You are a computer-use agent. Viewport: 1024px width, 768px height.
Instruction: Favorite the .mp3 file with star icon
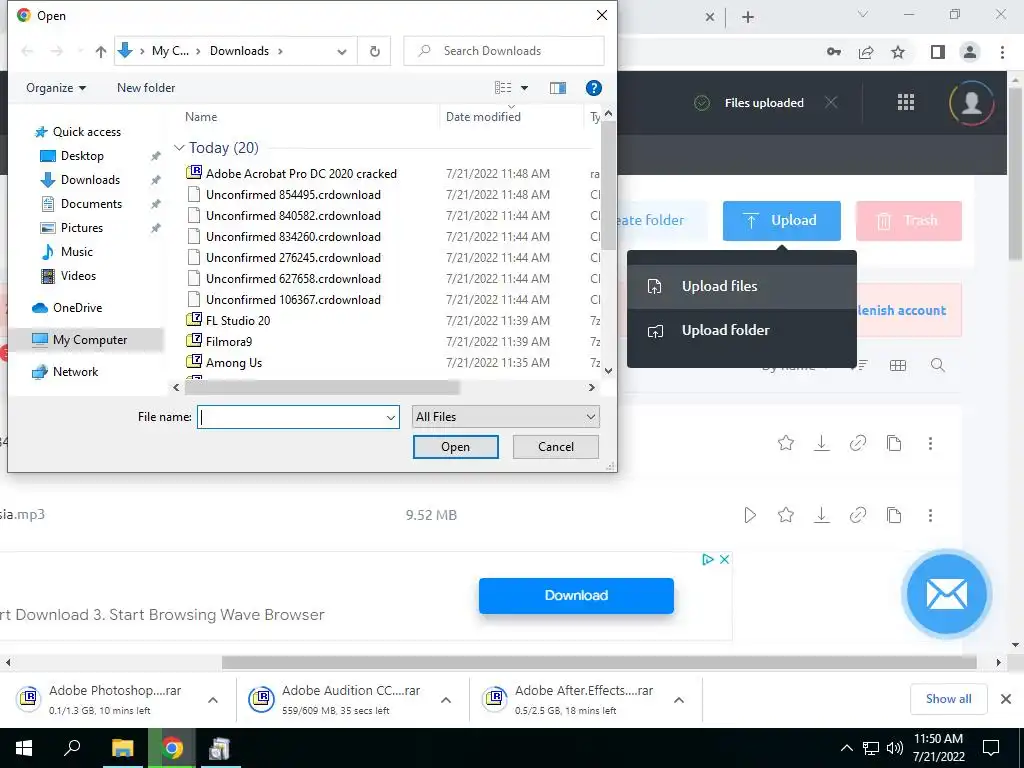786,515
